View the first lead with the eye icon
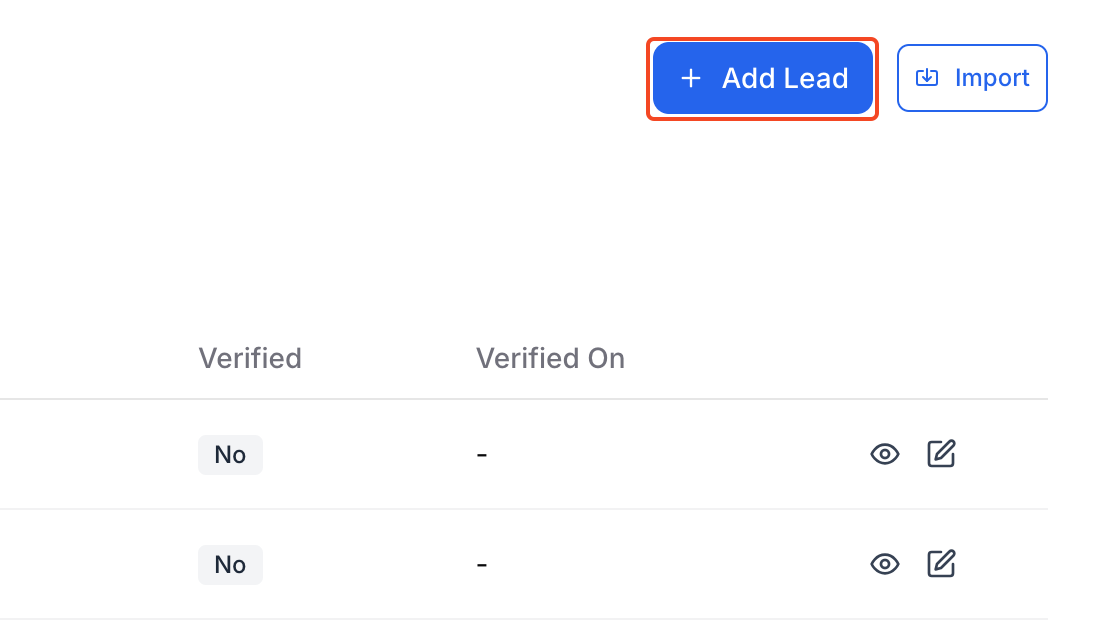This screenshot has width=1094, height=630. coord(884,454)
